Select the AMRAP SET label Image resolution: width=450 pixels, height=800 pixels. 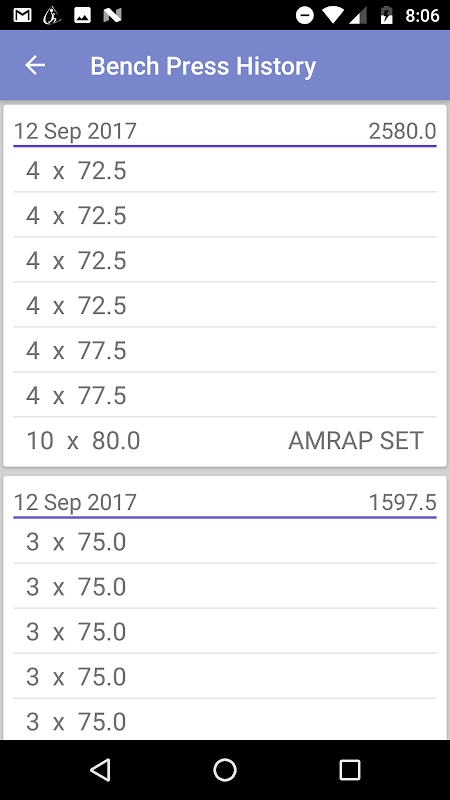pos(356,440)
